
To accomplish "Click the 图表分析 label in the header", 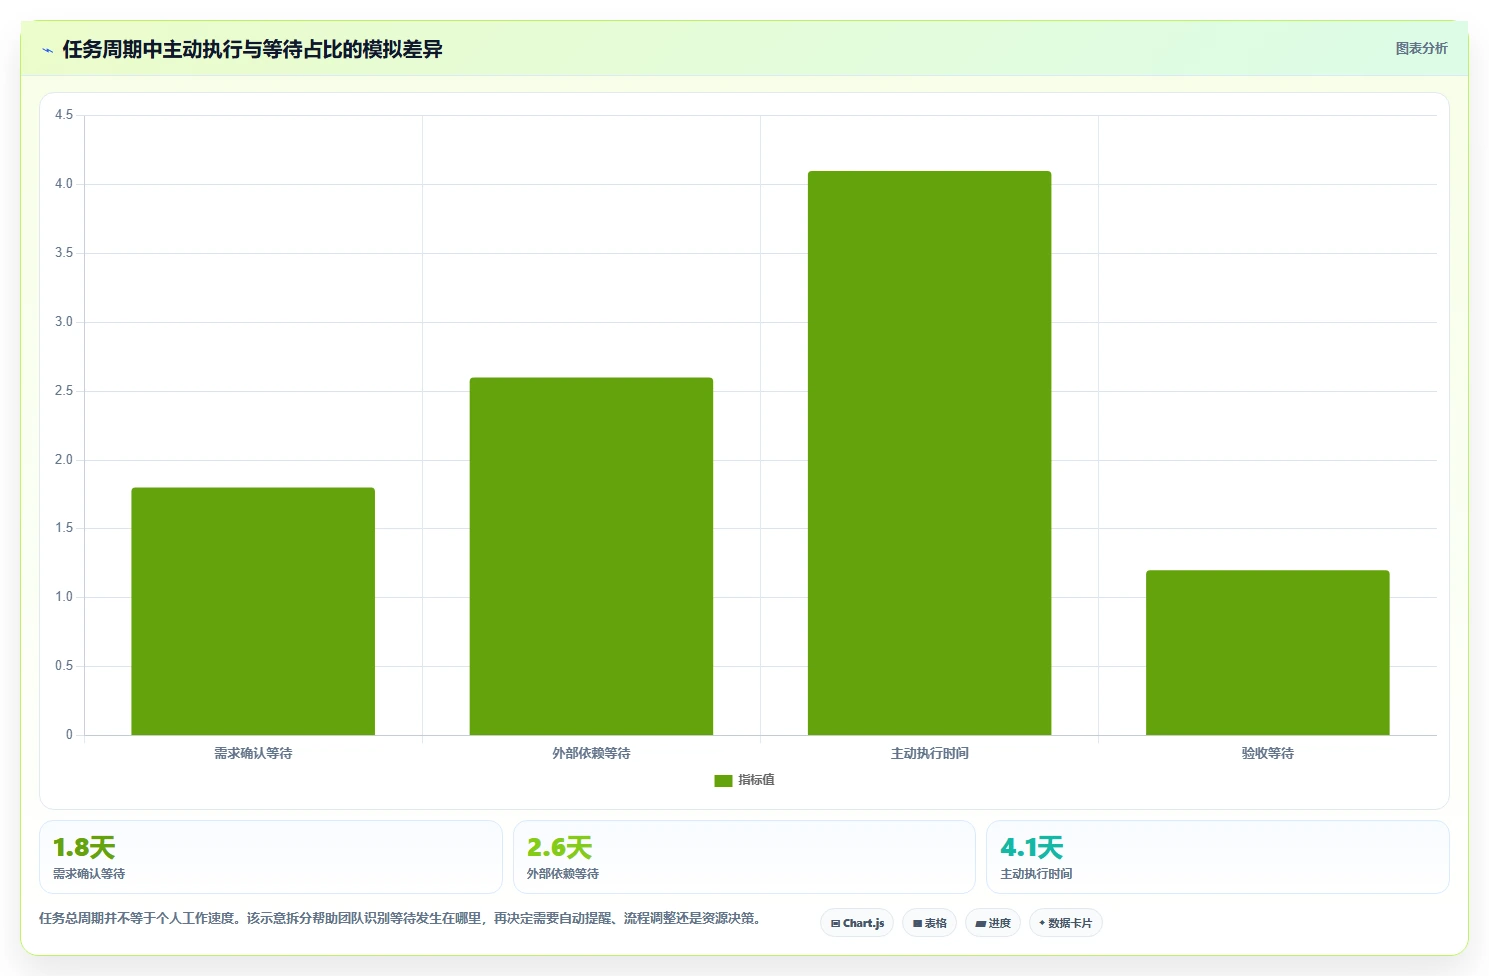I will 1421,48.
